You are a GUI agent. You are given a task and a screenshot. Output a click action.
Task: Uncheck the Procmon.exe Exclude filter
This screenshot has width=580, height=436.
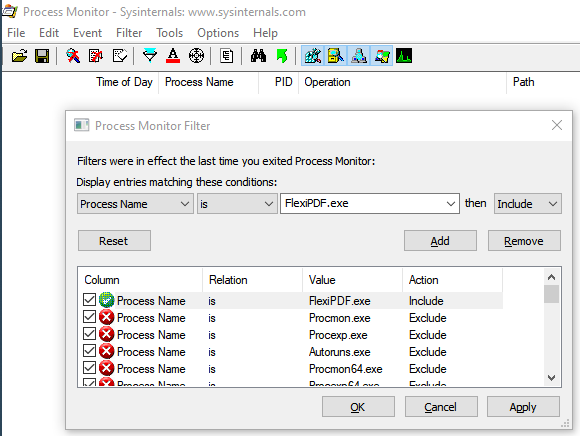[90, 317]
